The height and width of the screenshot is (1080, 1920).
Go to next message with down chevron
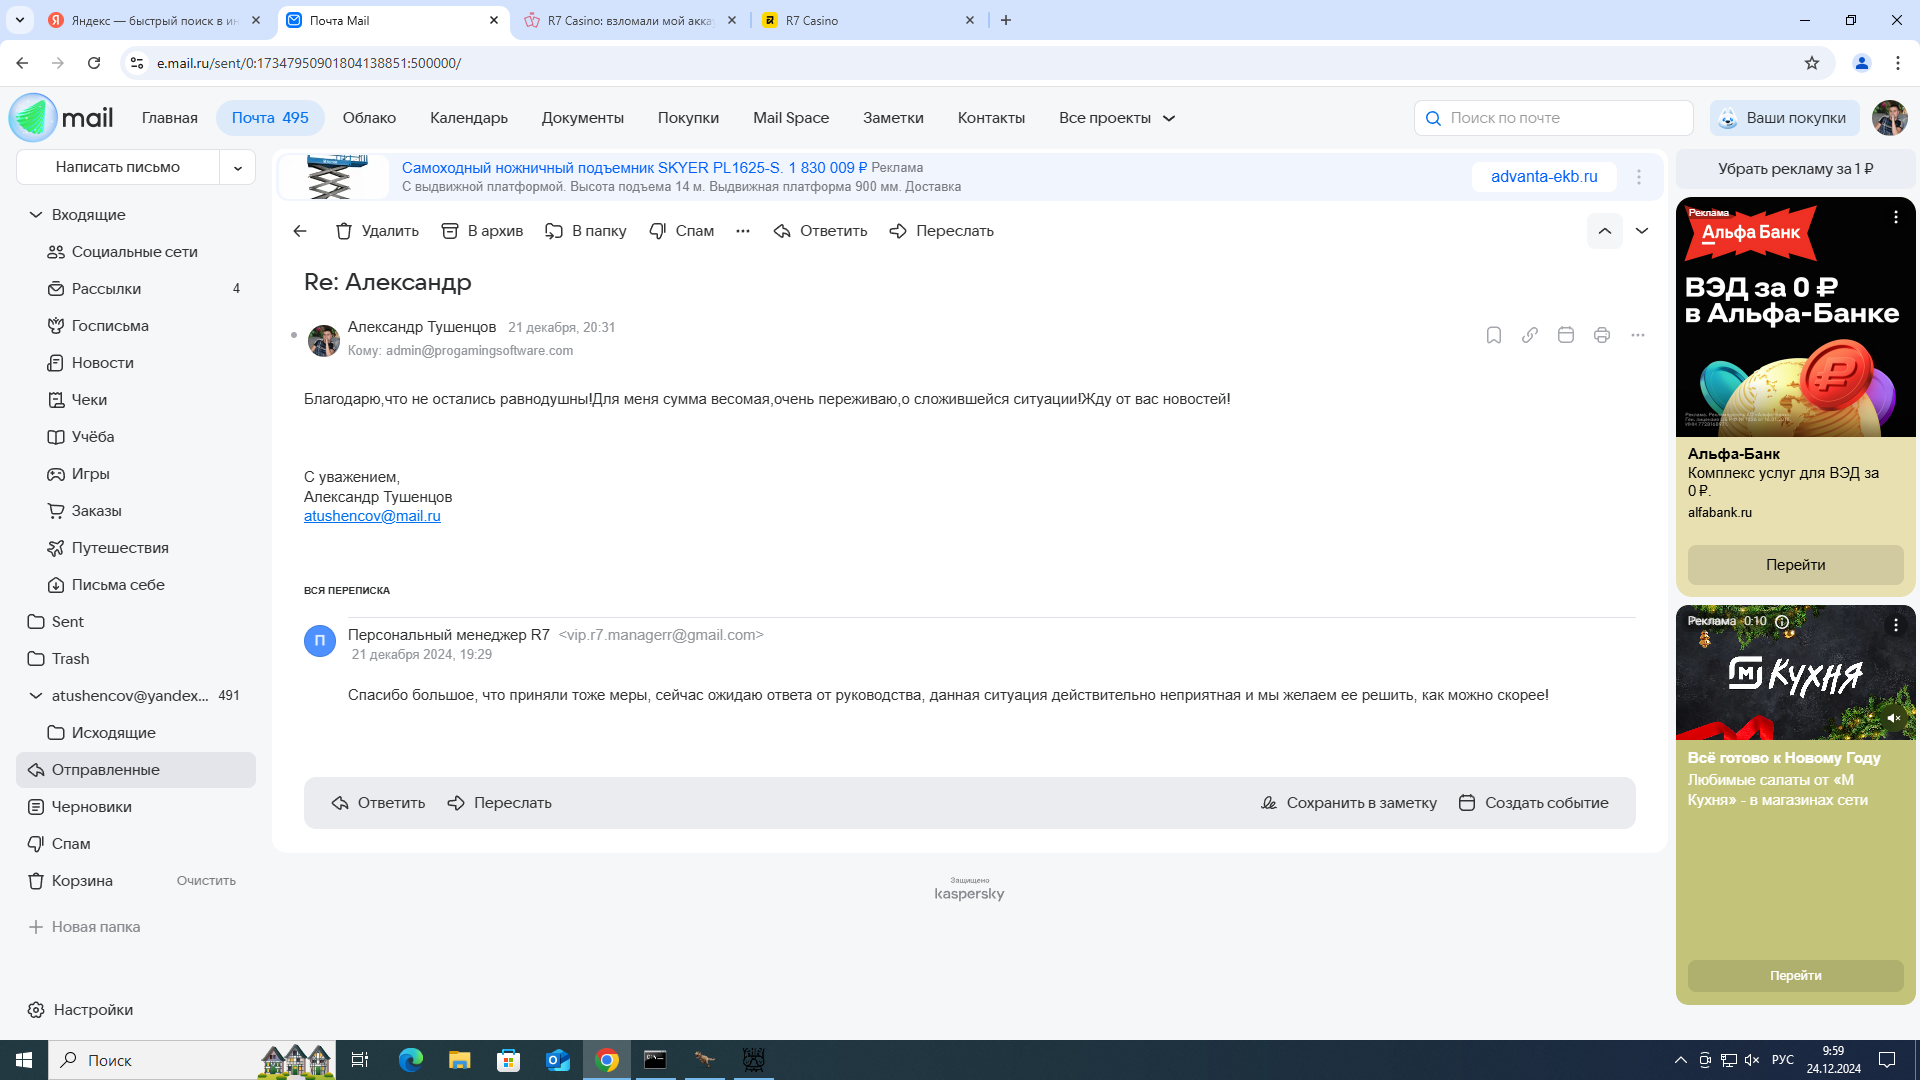click(x=1642, y=231)
